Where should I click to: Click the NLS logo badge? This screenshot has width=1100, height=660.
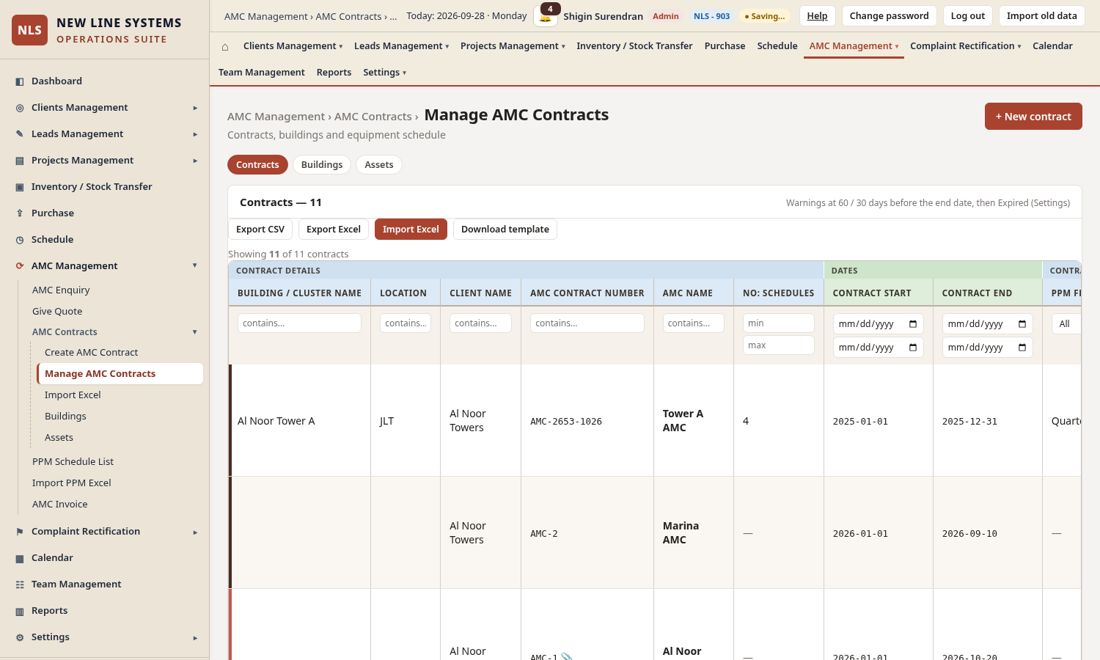pos(29,30)
